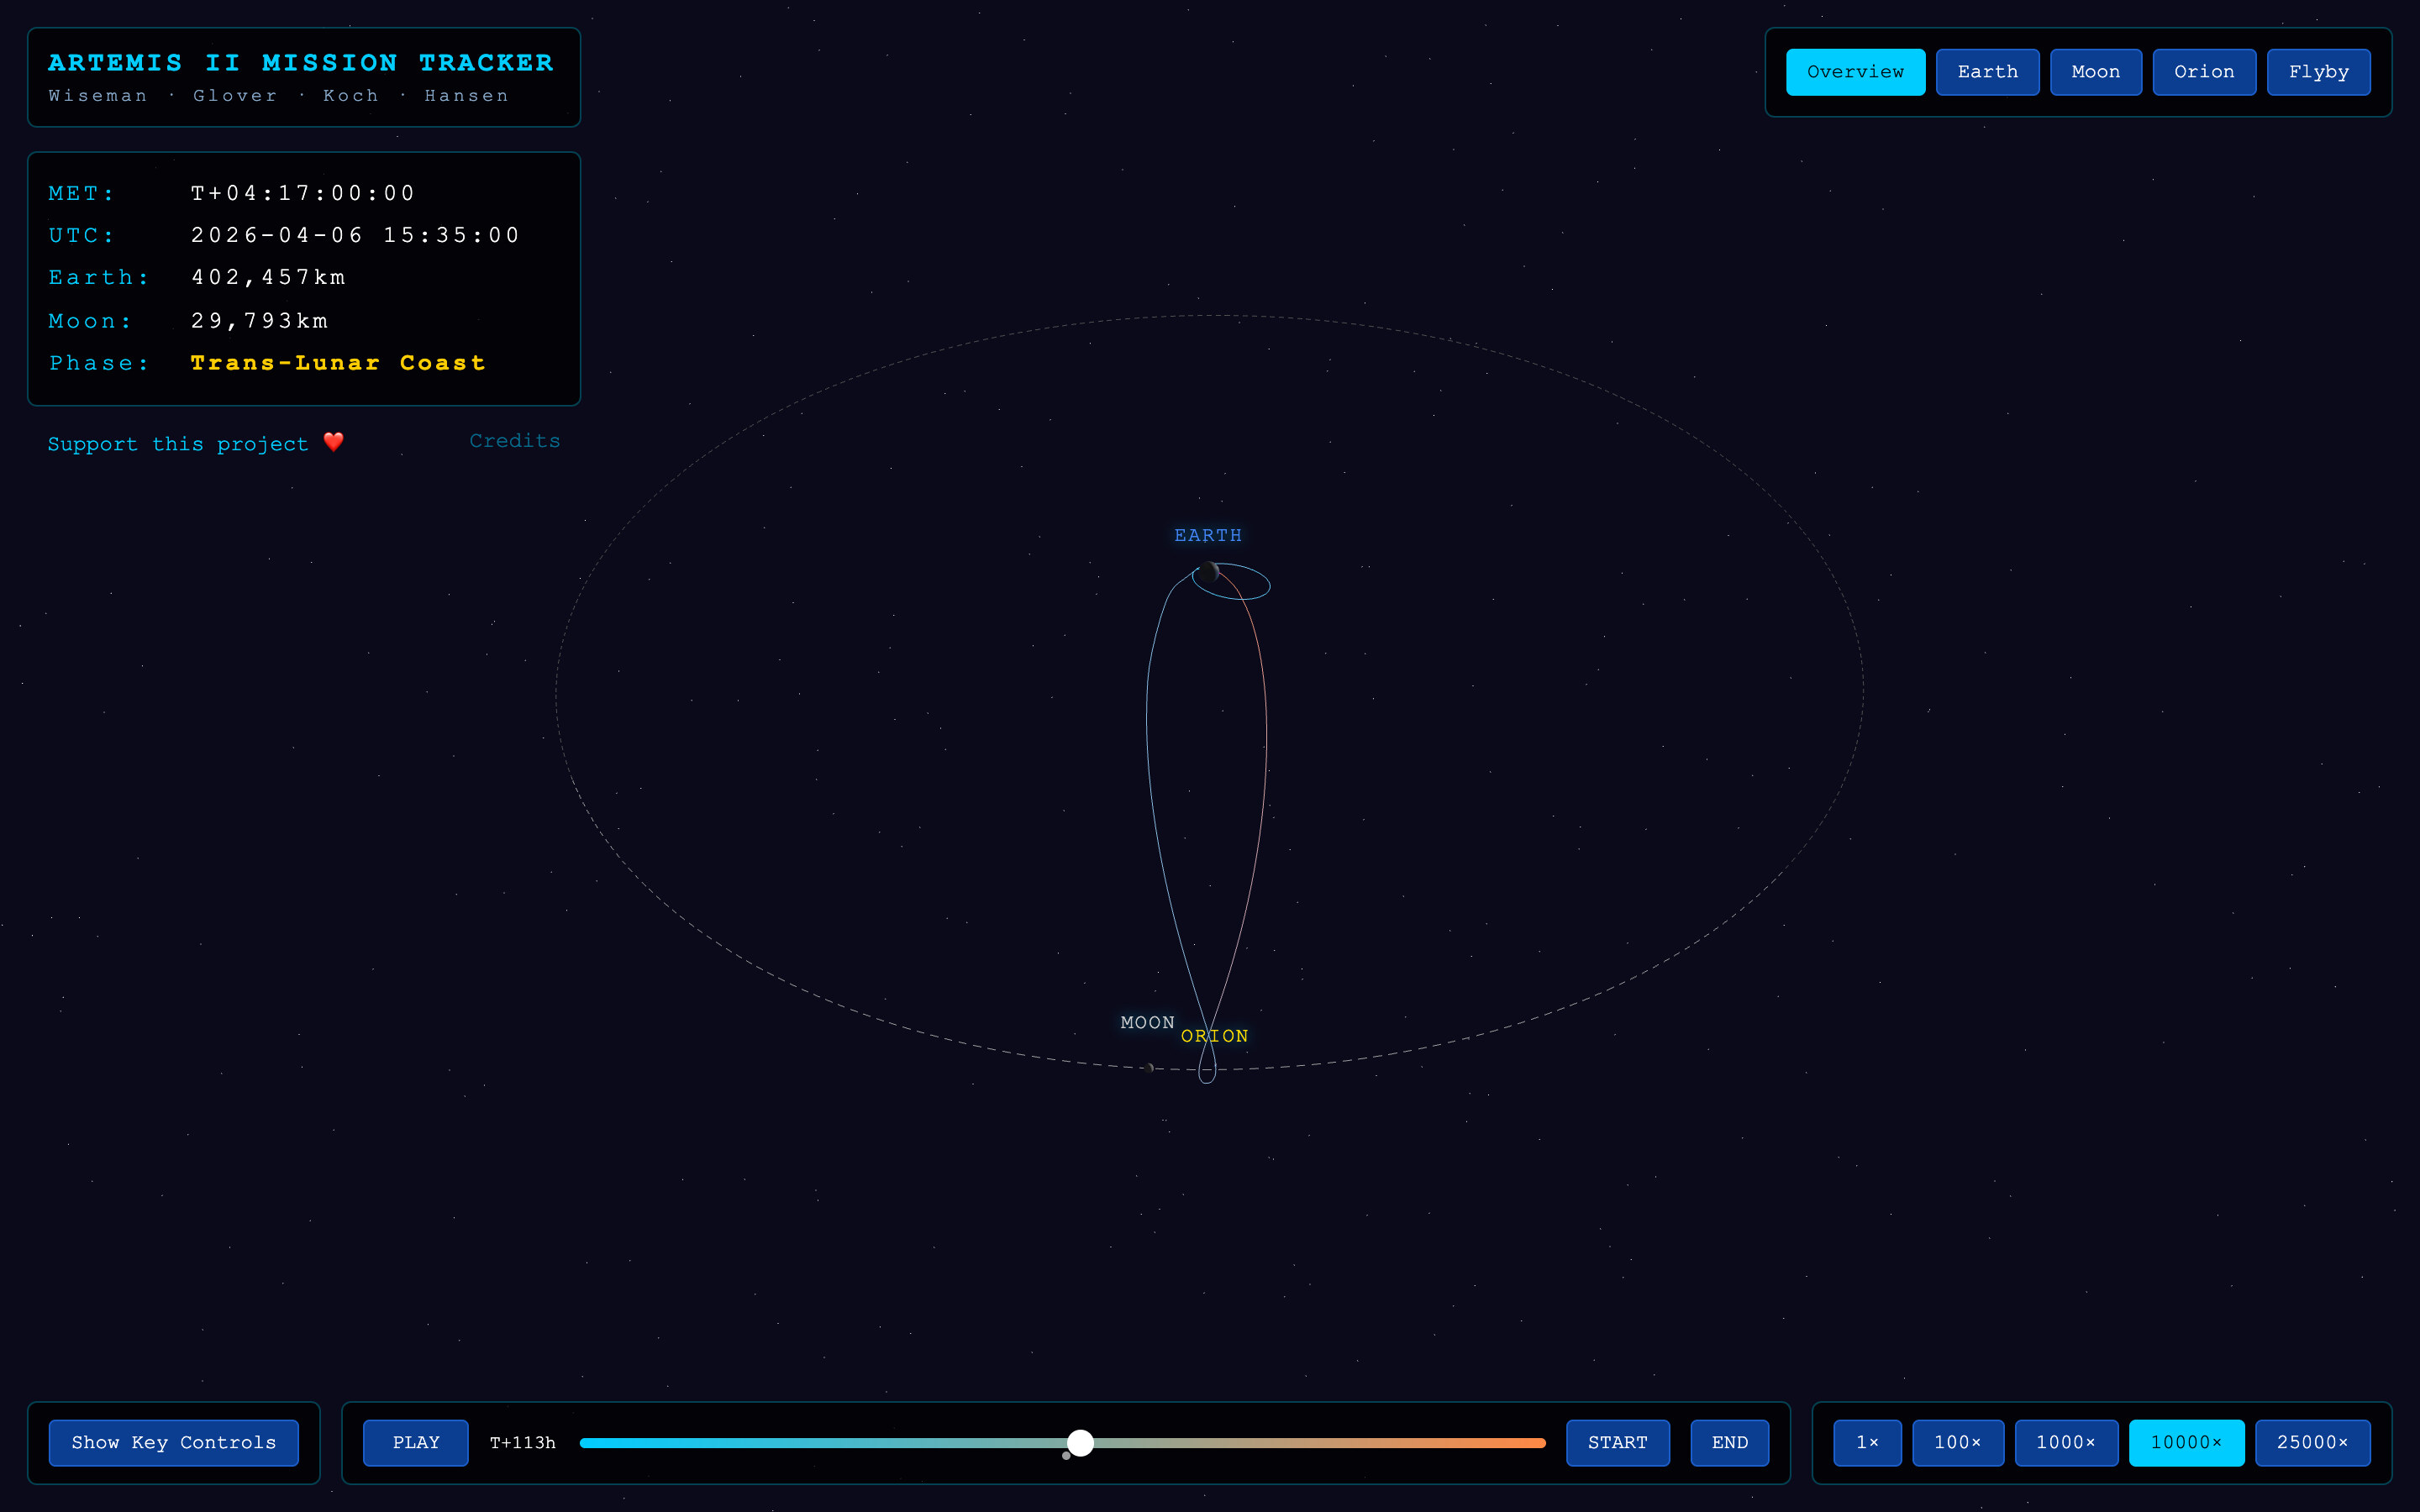Select the 10000× playback speed

2186,1442
